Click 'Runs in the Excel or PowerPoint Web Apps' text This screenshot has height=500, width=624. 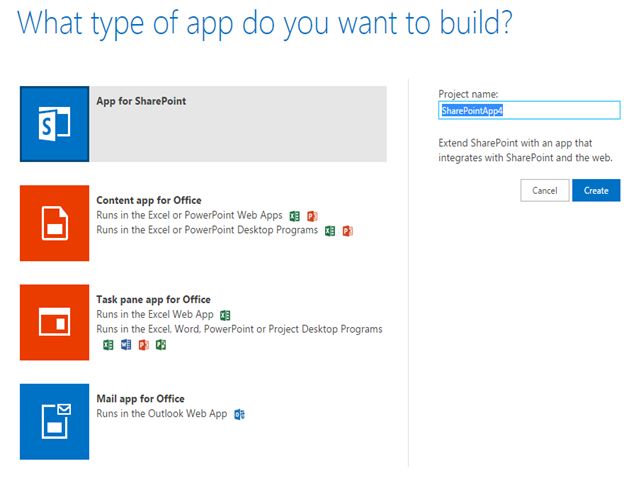[x=189, y=215]
